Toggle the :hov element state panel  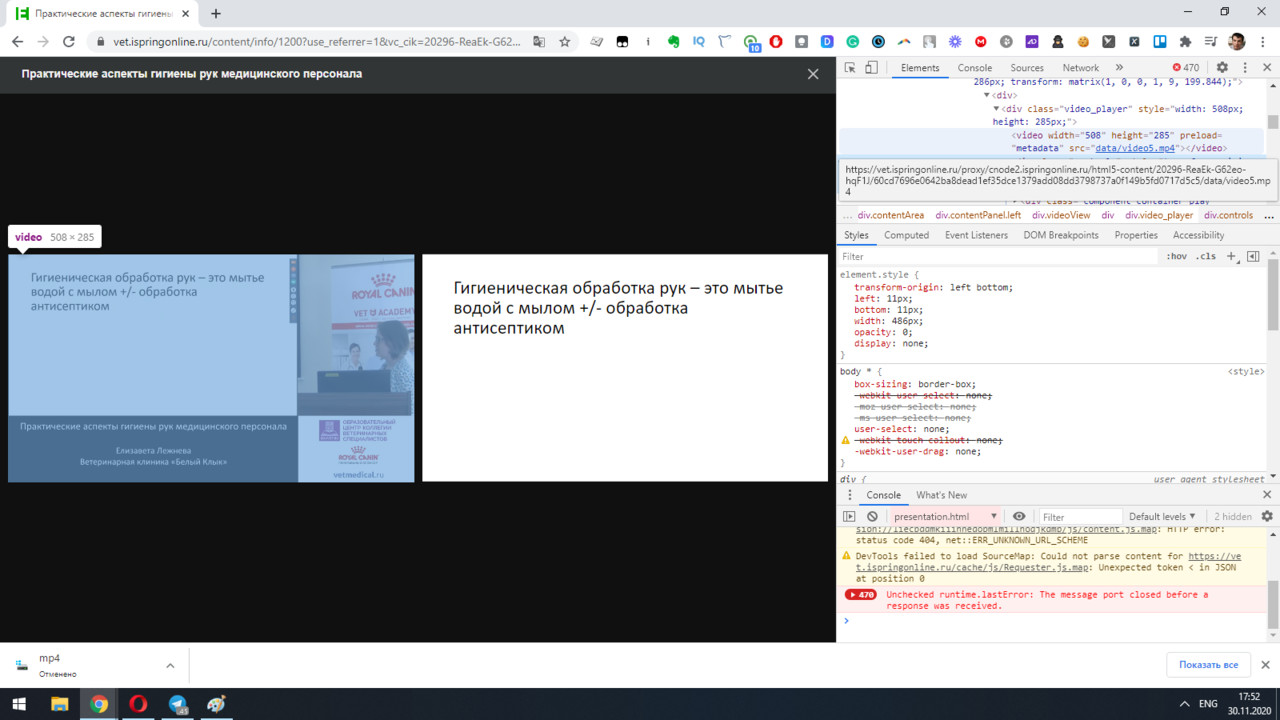tap(1176, 256)
